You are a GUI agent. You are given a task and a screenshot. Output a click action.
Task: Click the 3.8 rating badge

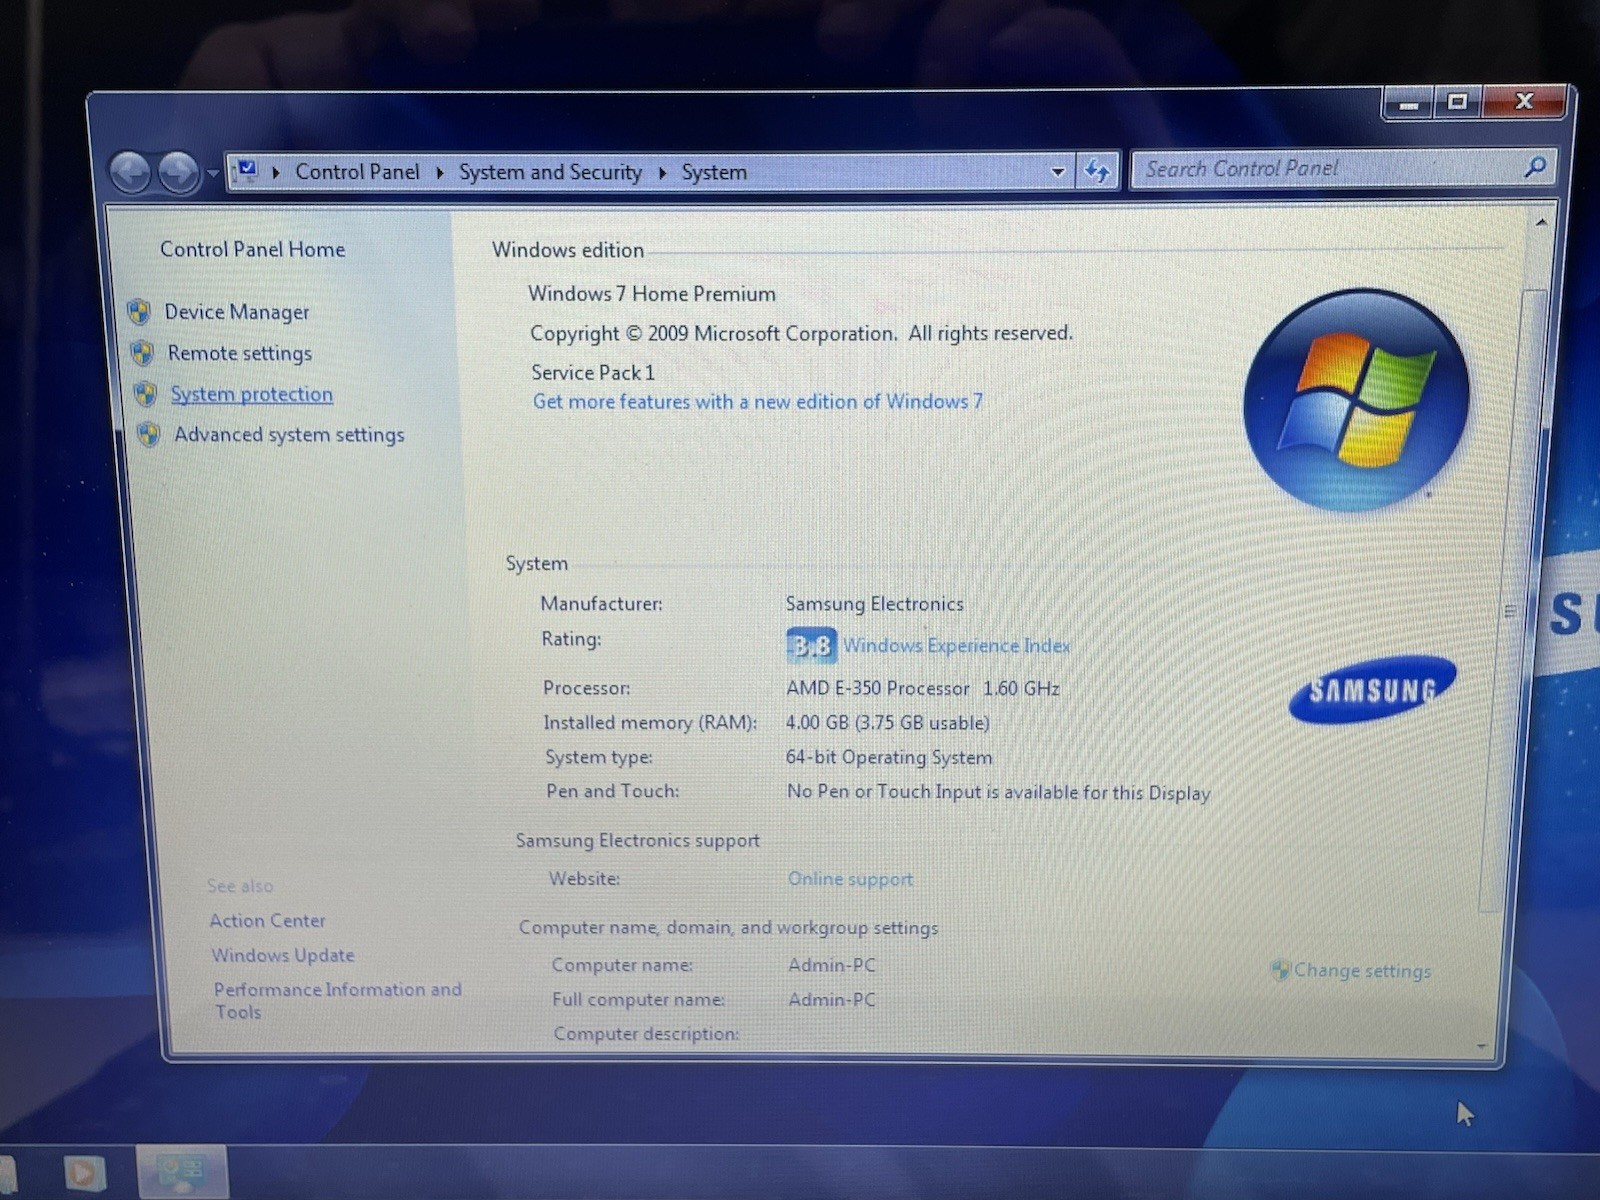click(x=811, y=646)
